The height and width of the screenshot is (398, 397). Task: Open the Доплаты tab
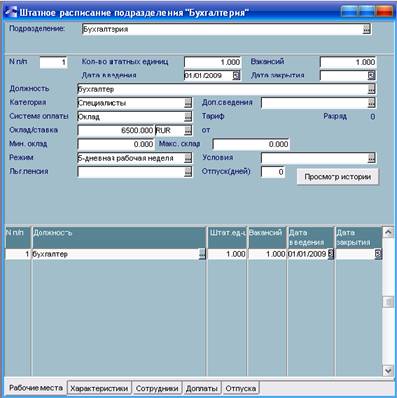(202, 388)
